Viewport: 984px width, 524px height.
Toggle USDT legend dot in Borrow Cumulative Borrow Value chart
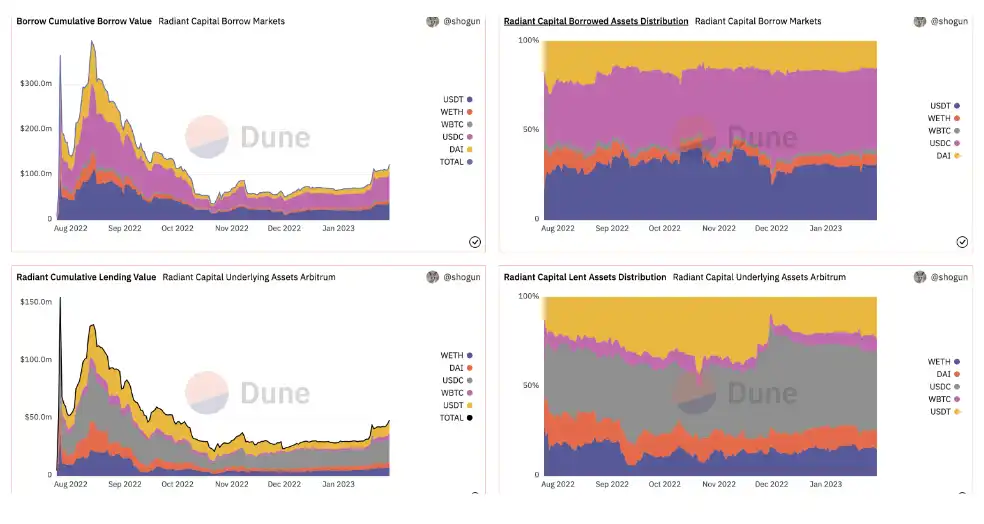tap(469, 100)
